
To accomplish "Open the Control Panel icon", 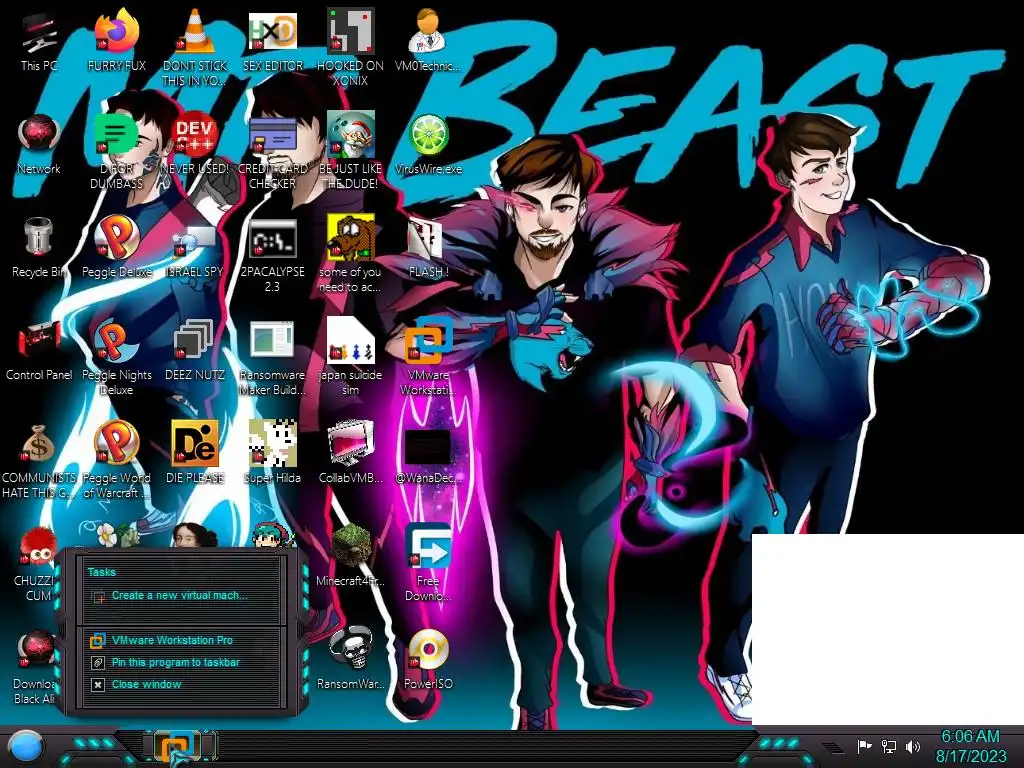I will pos(39,351).
